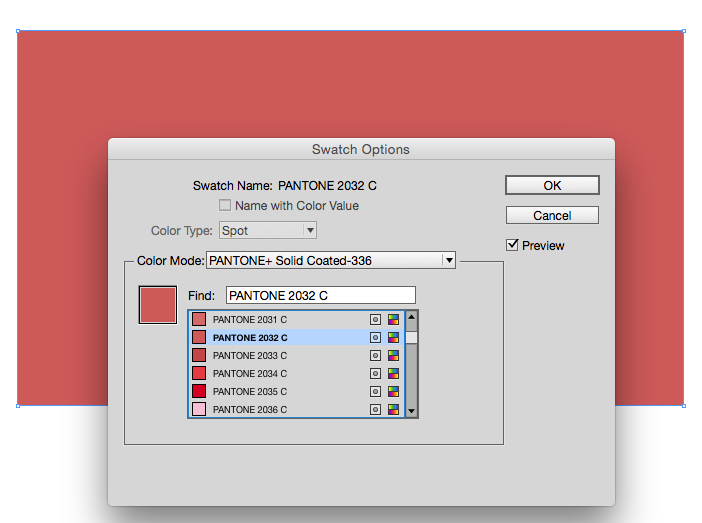Click the swatch list scroll up arrow

click(x=411, y=317)
